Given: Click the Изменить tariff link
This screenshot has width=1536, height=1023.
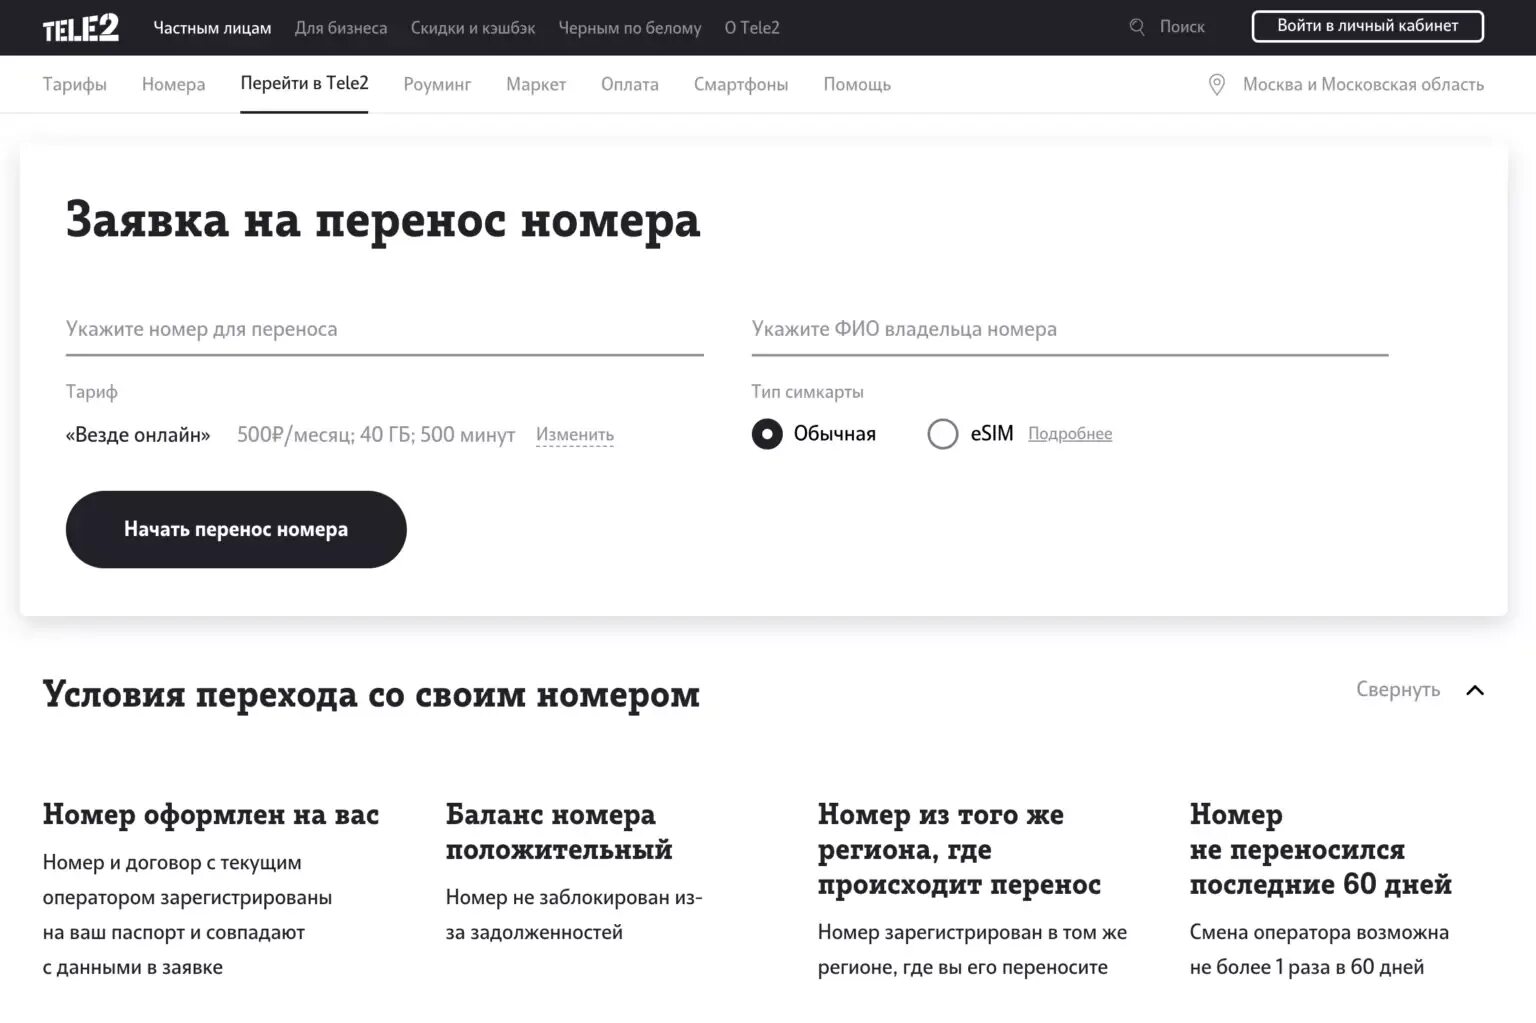Looking at the screenshot, I should pyautogui.click(x=575, y=435).
